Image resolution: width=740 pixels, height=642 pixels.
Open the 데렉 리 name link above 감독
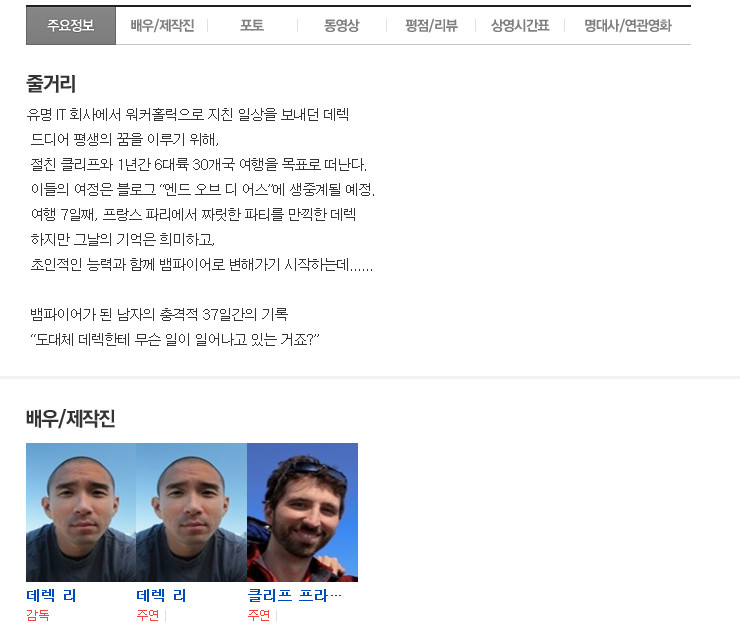pos(51,596)
